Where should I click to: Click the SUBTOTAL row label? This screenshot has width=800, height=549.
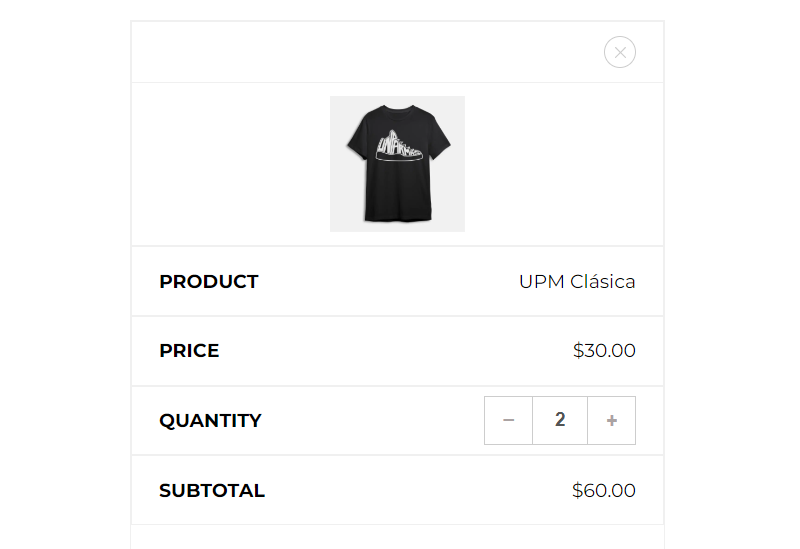pos(212,491)
